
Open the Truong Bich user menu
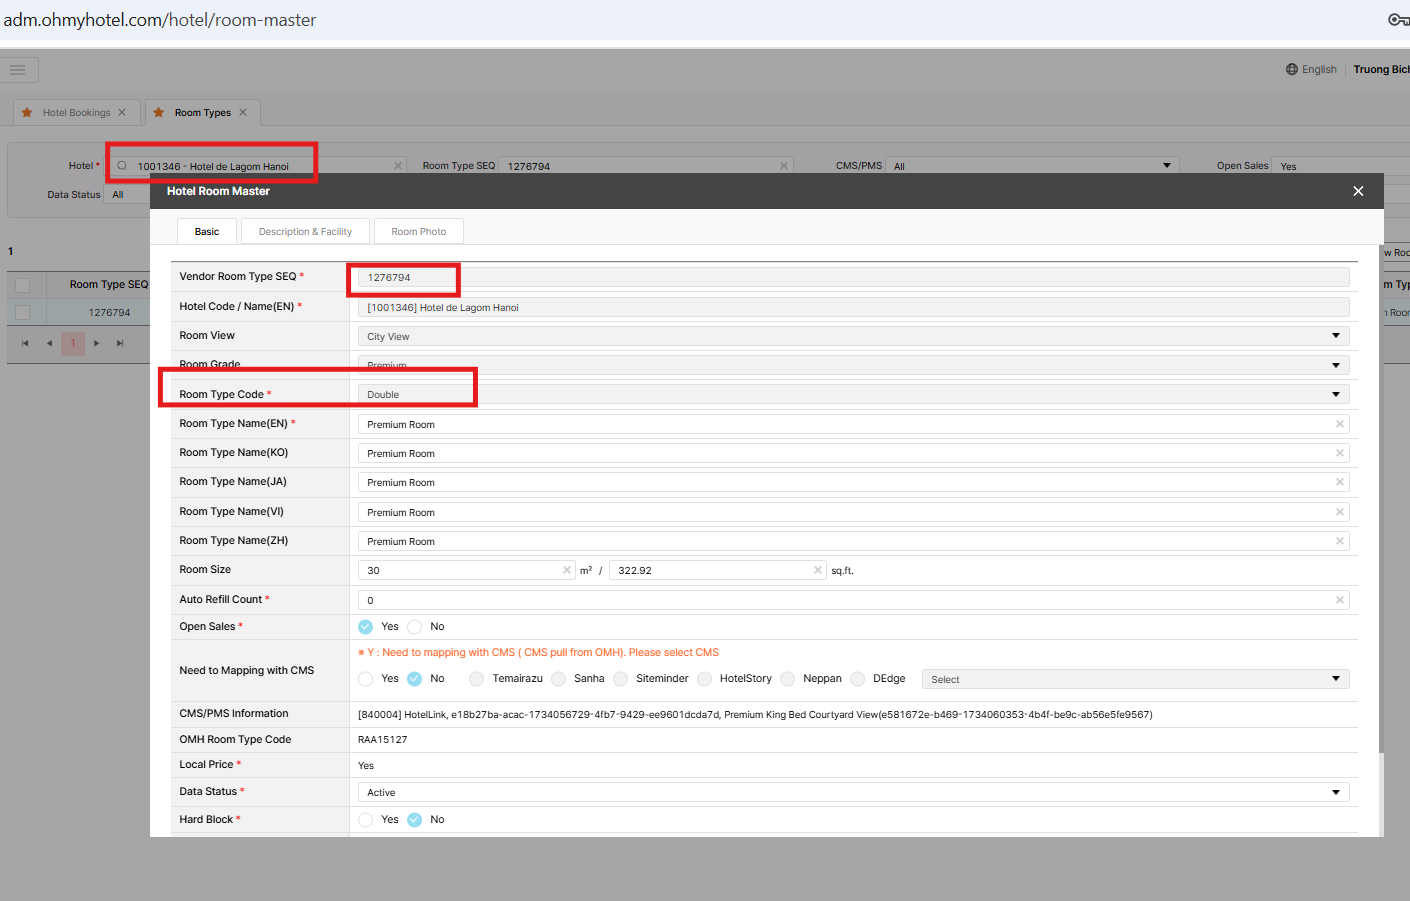point(1380,70)
